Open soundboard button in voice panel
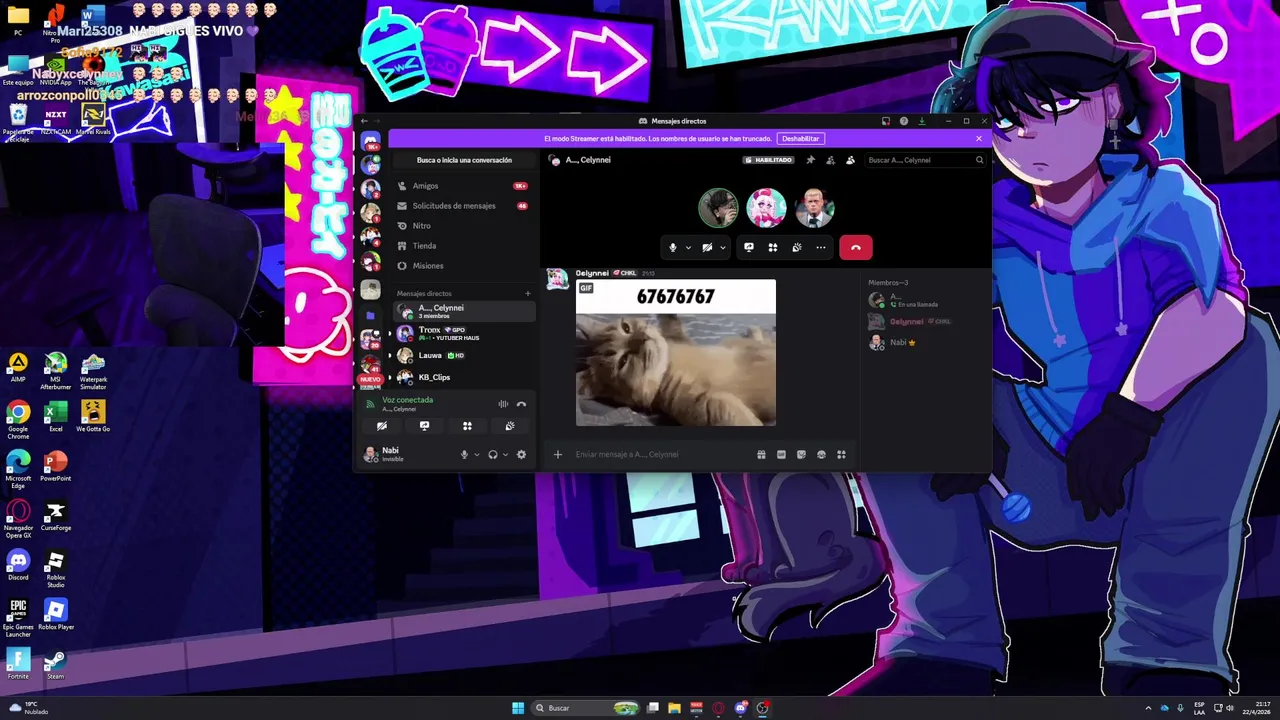Screen dimensions: 1280x720 click(x=510, y=426)
